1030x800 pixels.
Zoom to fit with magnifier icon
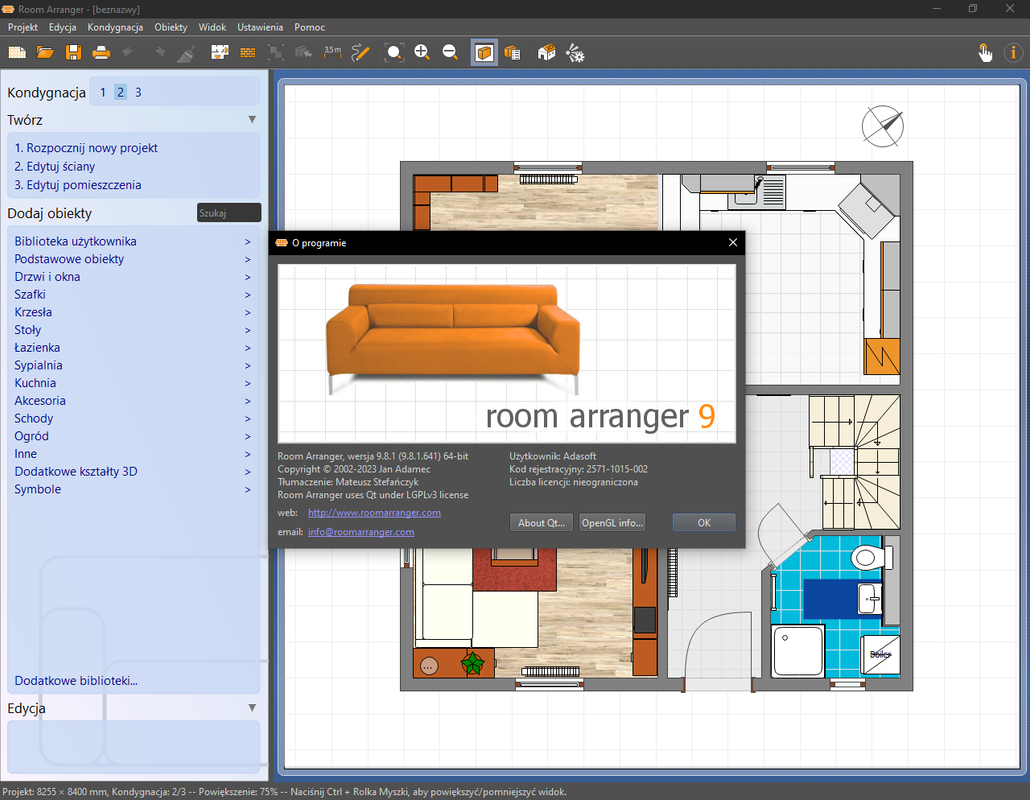394,53
